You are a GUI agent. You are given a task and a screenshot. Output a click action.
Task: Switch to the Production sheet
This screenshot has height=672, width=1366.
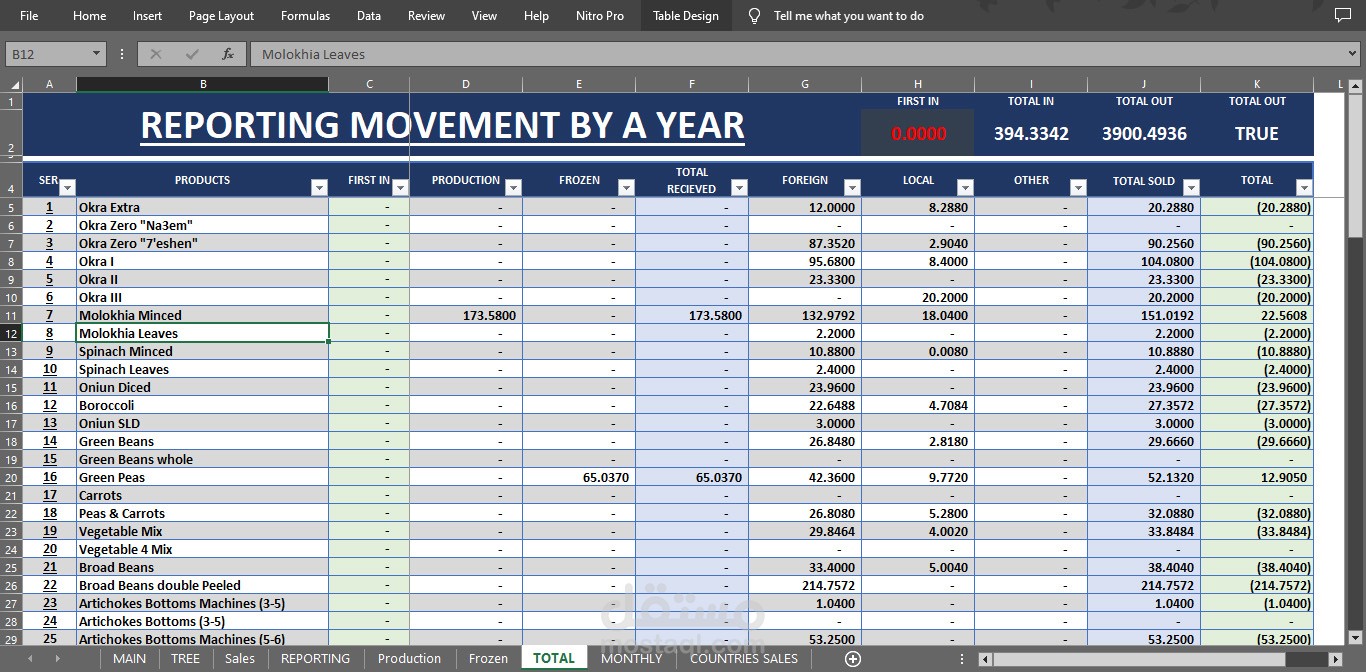point(409,658)
